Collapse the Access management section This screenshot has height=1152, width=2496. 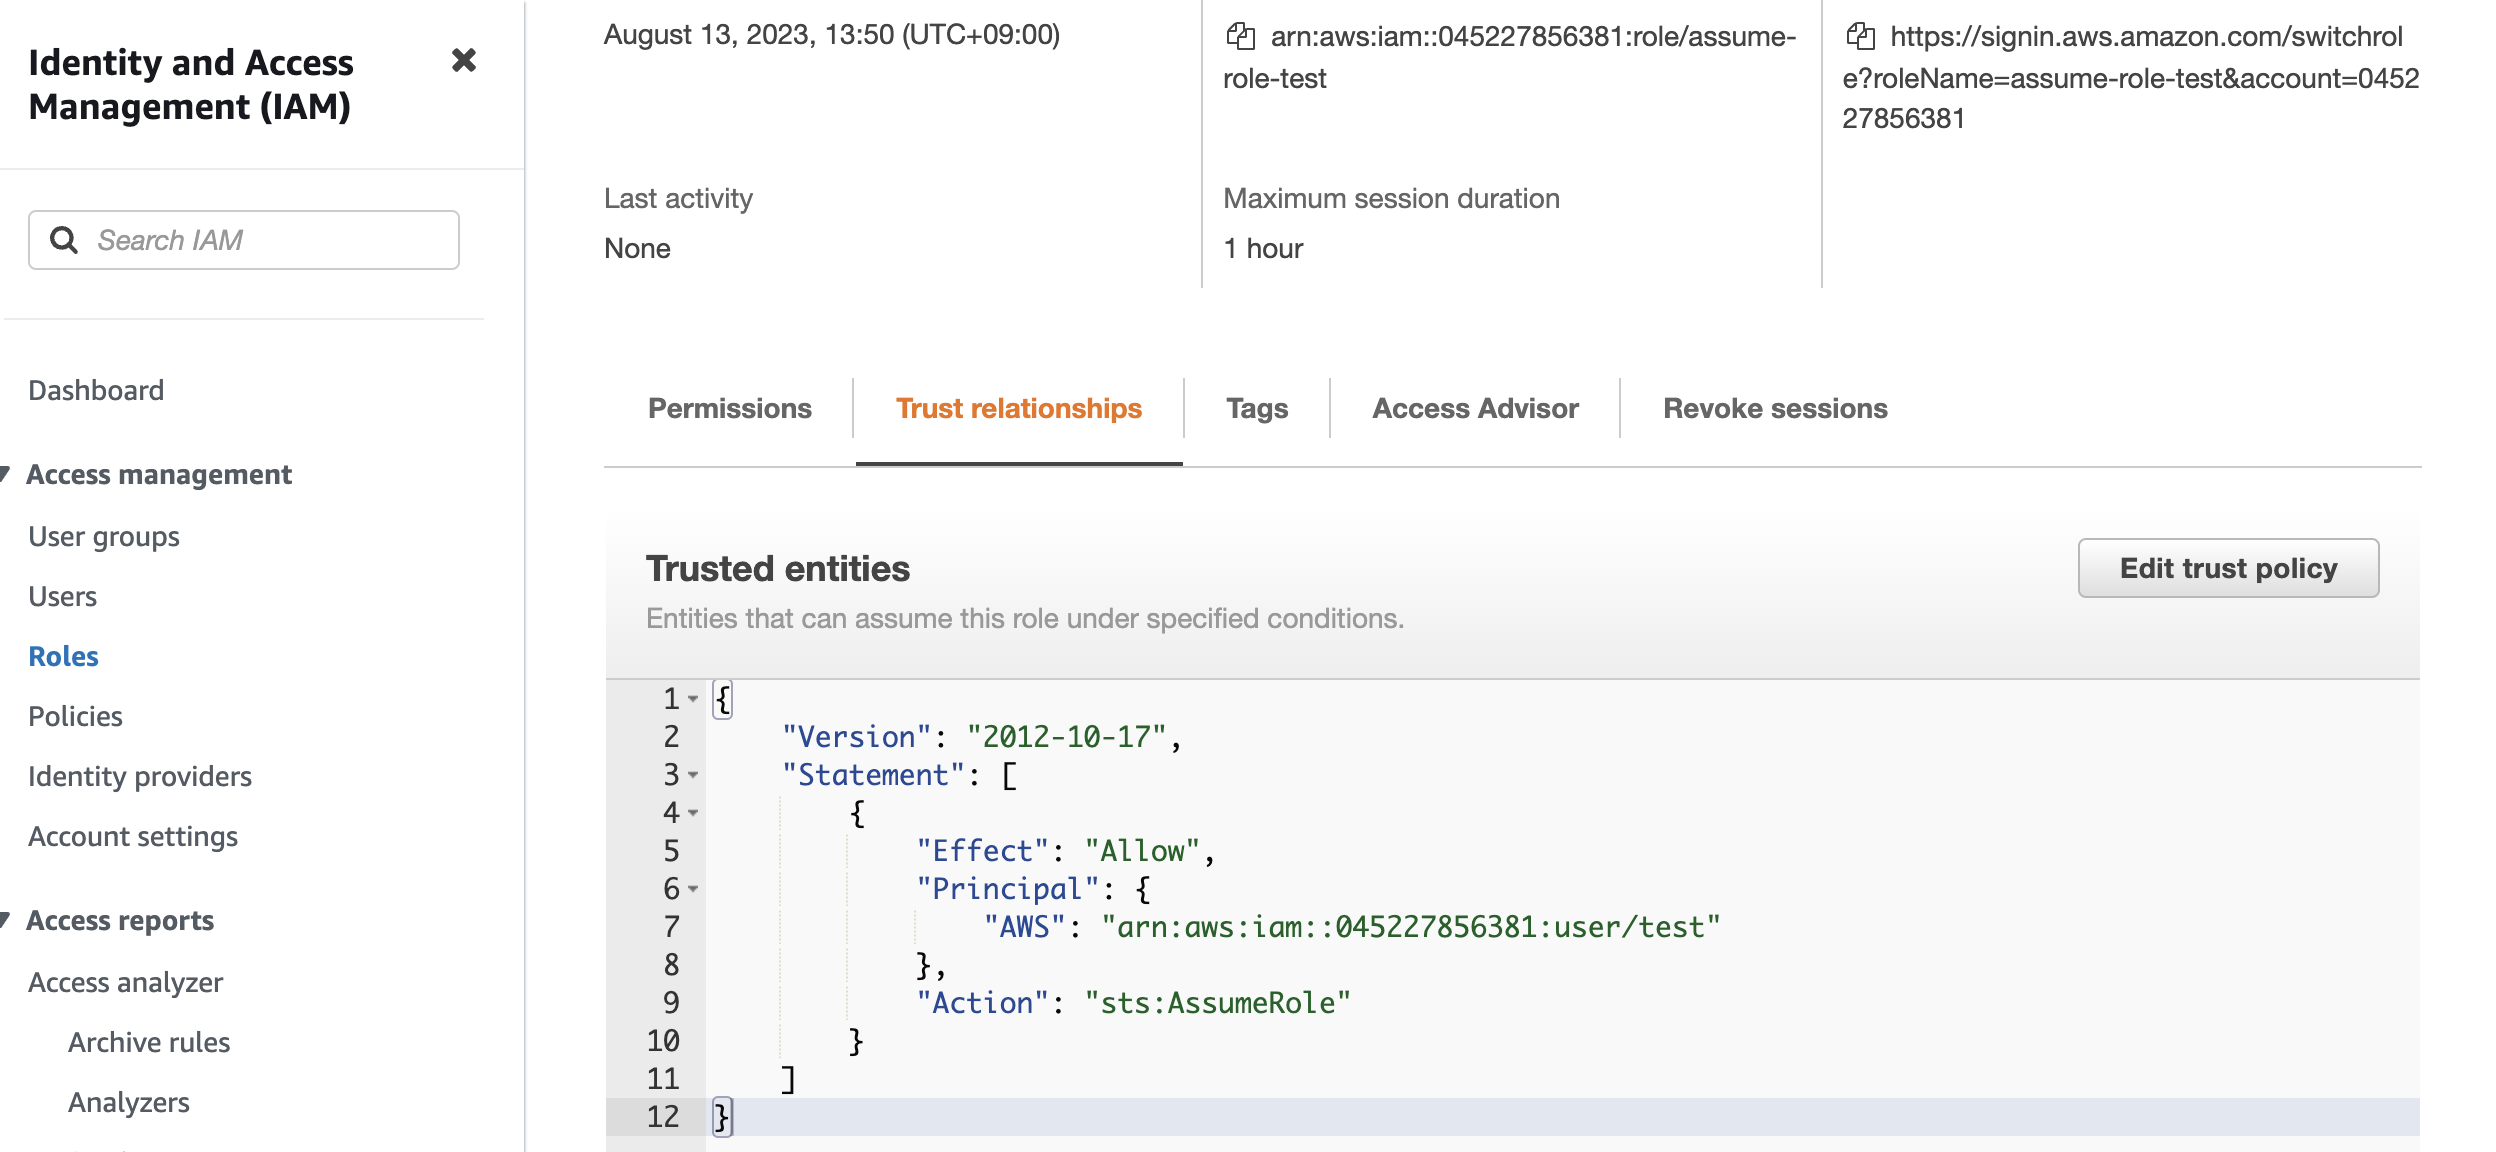pyautogui.click(x=7, y=474)
